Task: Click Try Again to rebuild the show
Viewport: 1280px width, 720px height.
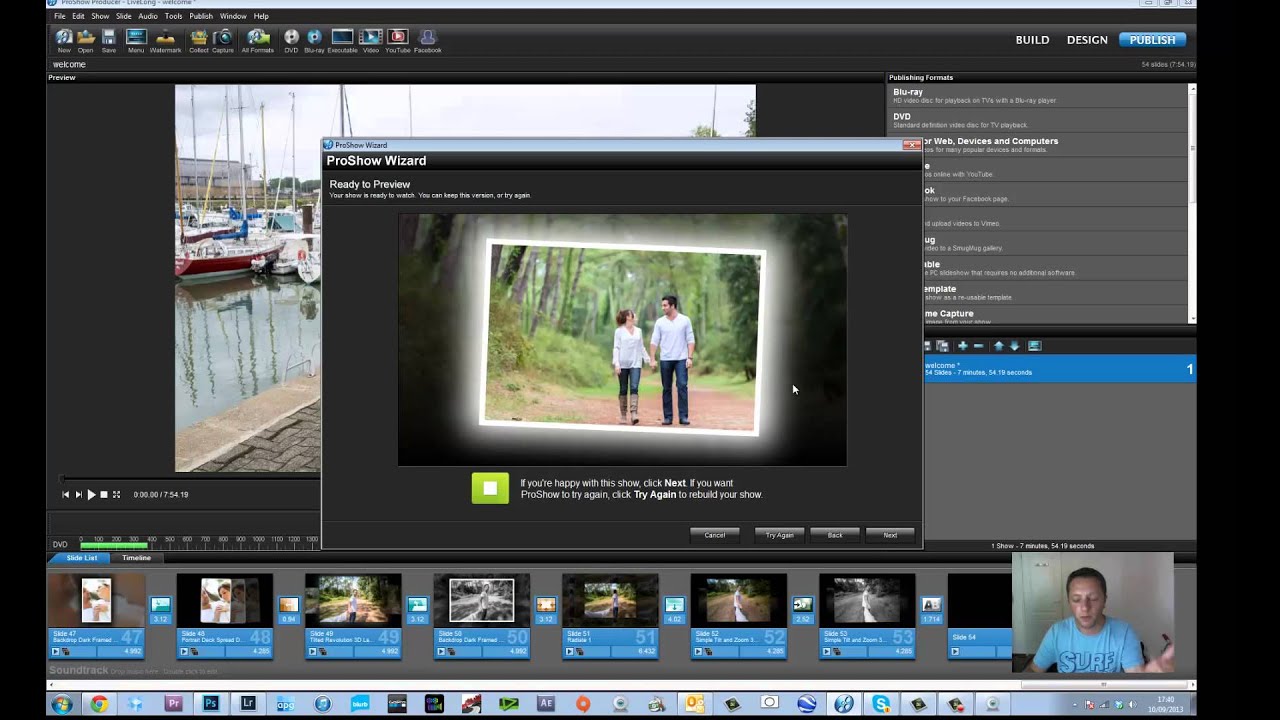Action: pyautogui.click(x=779, y=535)
